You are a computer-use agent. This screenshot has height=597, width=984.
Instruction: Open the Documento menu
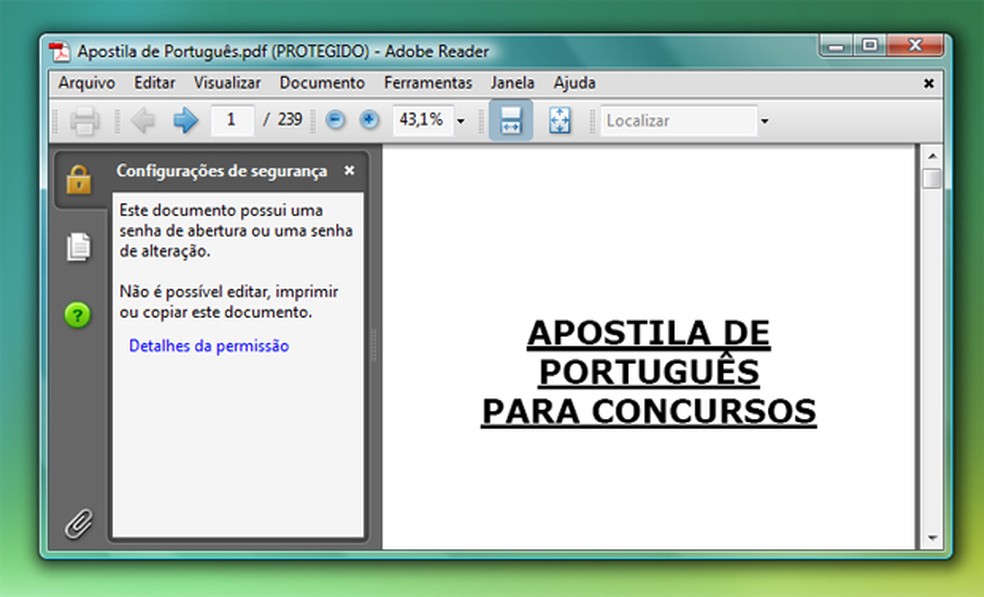pyautogui.click(x=322, y=83)
